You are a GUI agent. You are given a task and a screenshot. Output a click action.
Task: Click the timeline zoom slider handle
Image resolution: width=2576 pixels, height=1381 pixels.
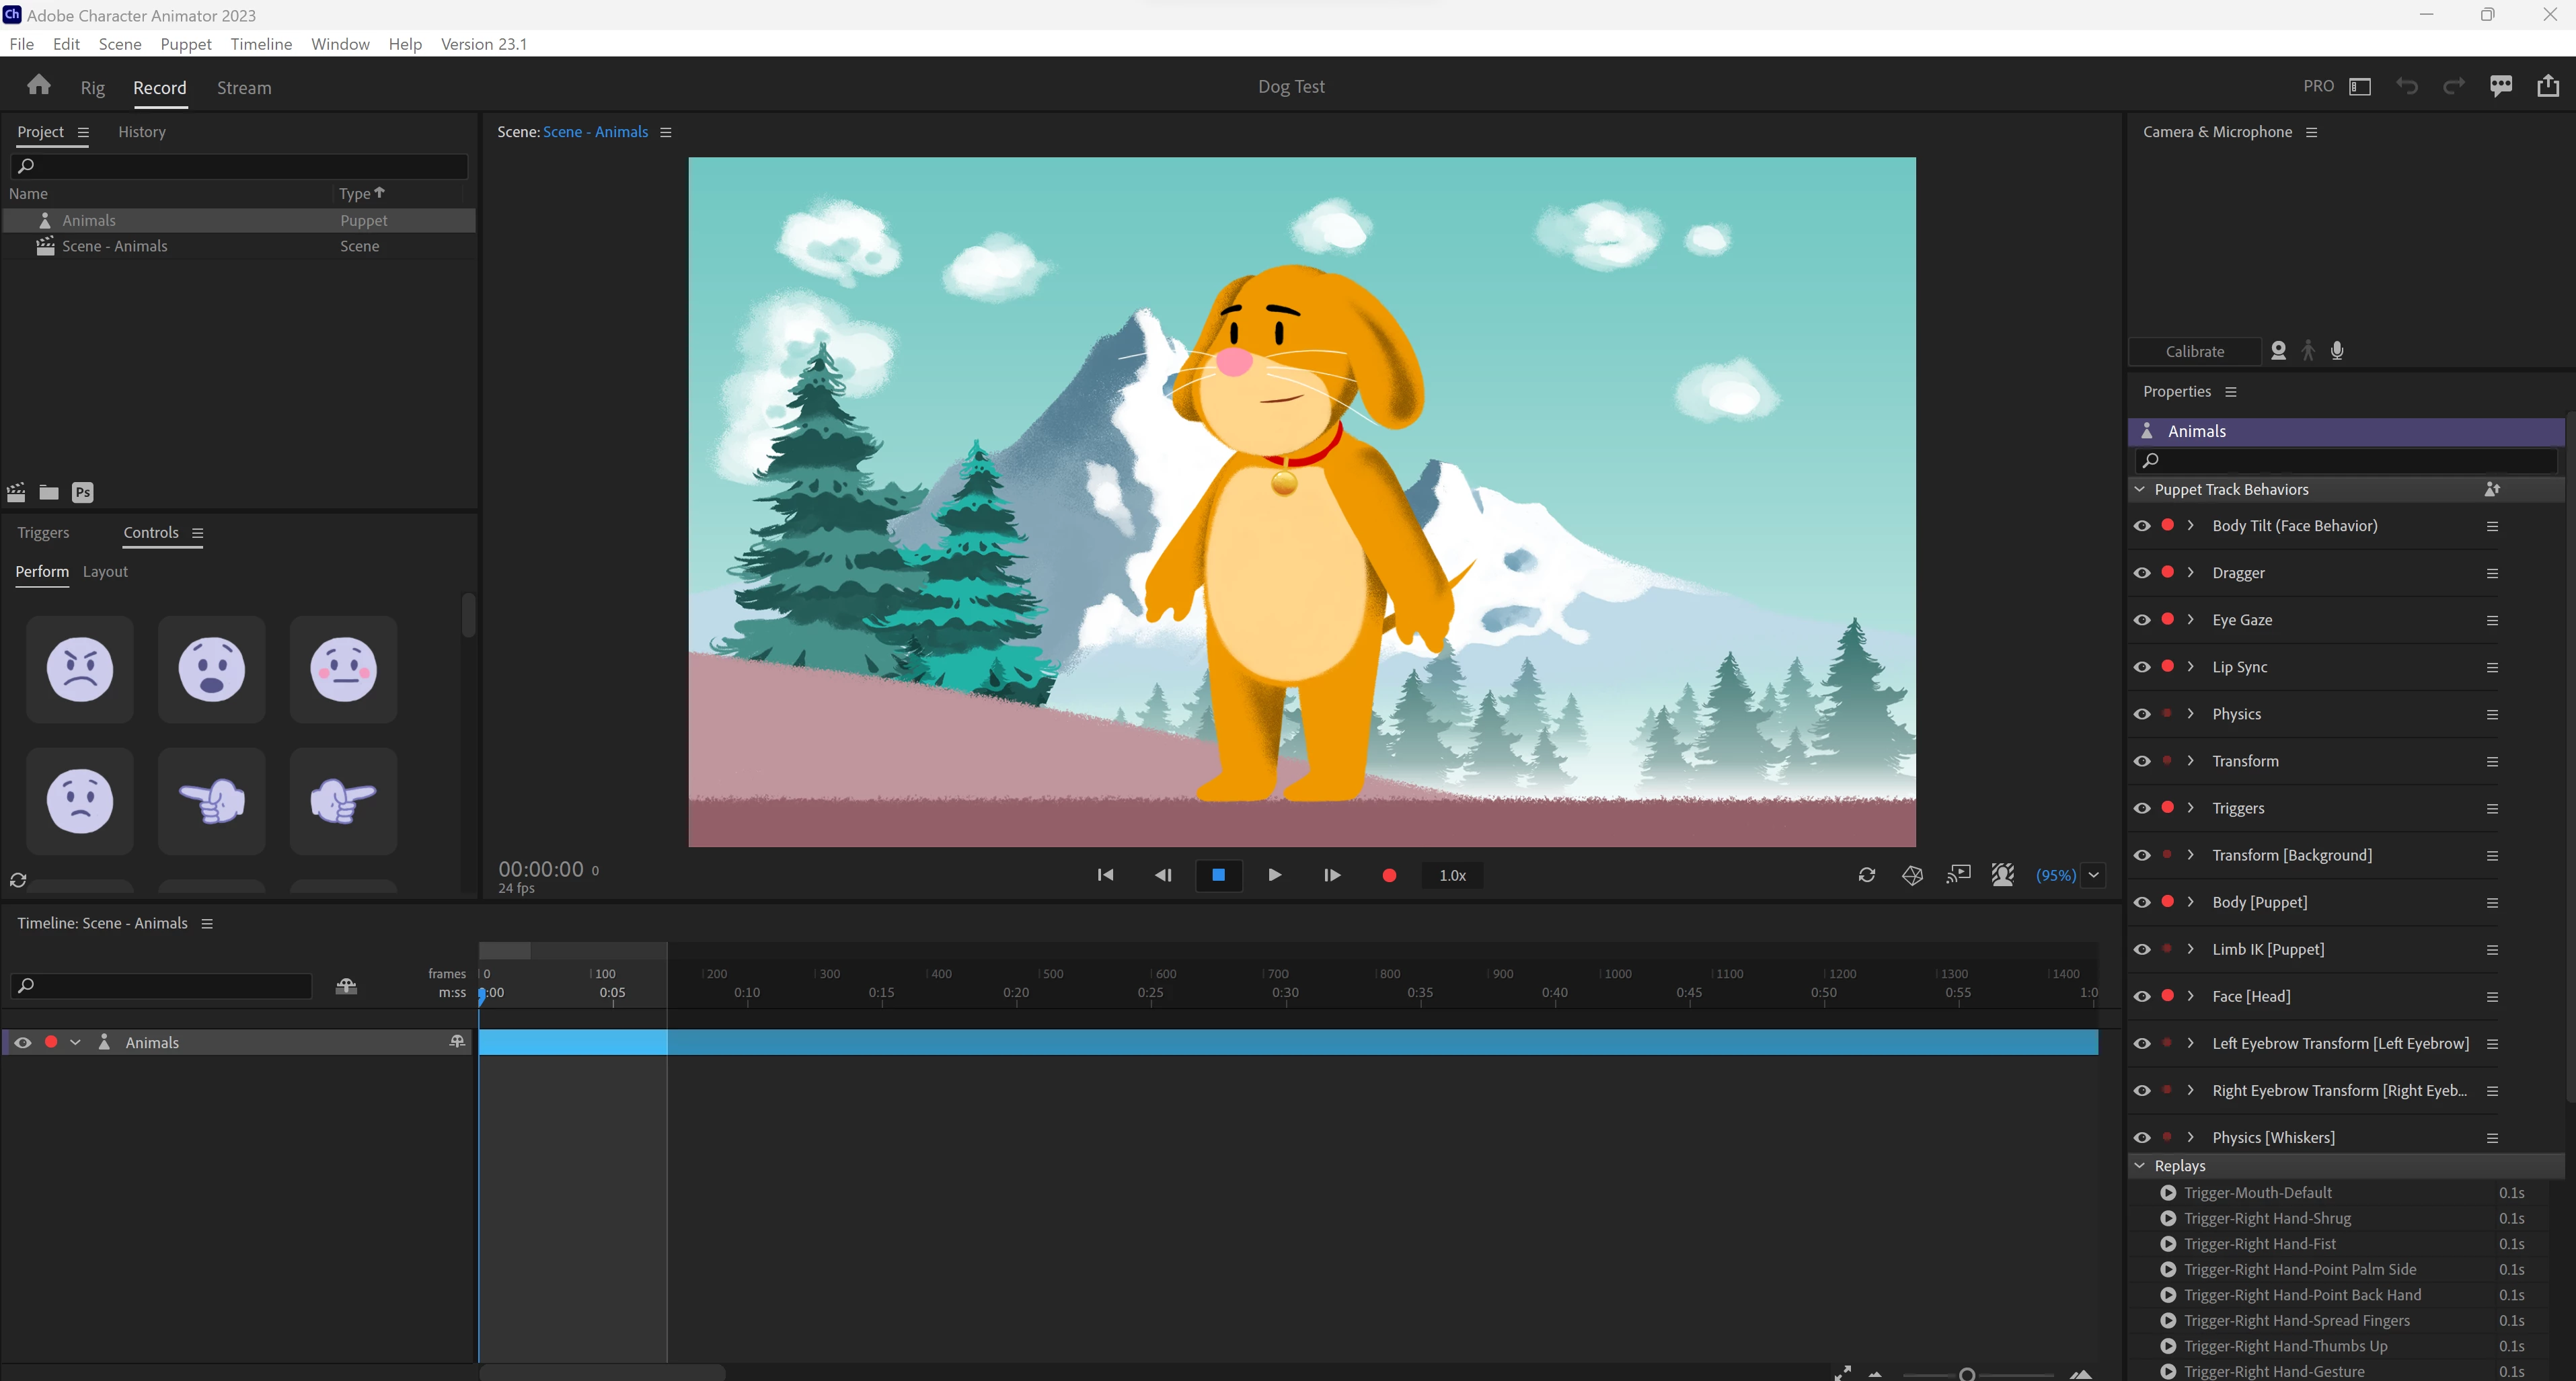click(1967, 1375)
